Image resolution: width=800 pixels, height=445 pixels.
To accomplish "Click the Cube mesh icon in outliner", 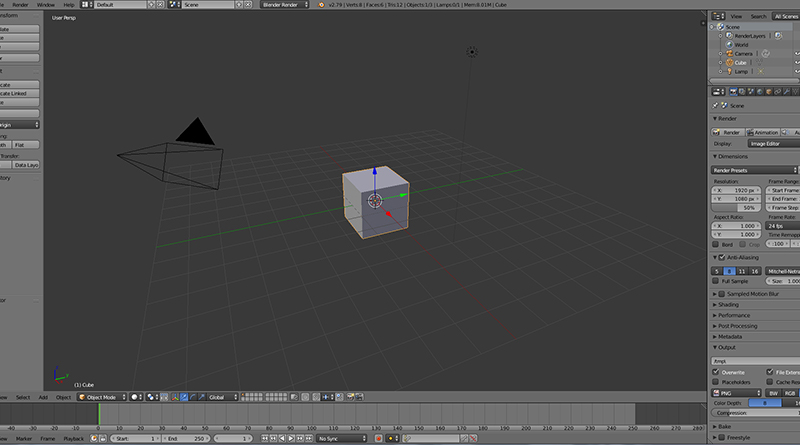I will (728, 62).
